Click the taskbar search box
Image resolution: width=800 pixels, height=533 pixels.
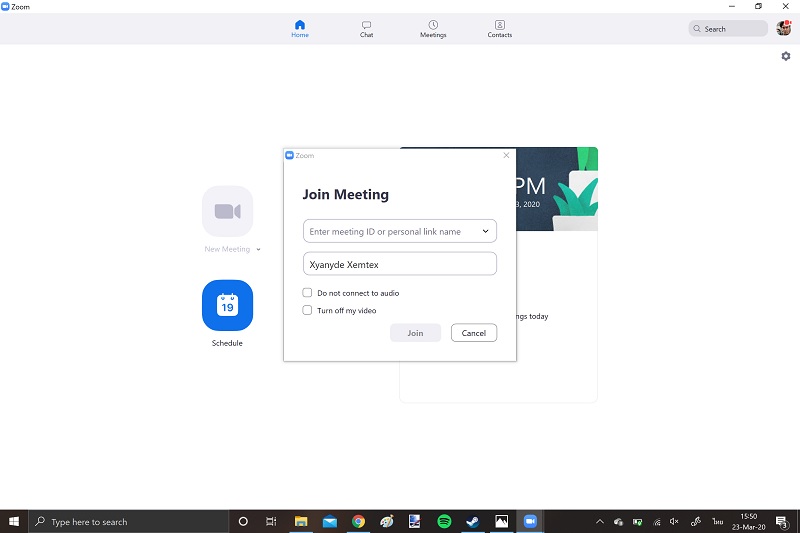[x=128, y=521]
